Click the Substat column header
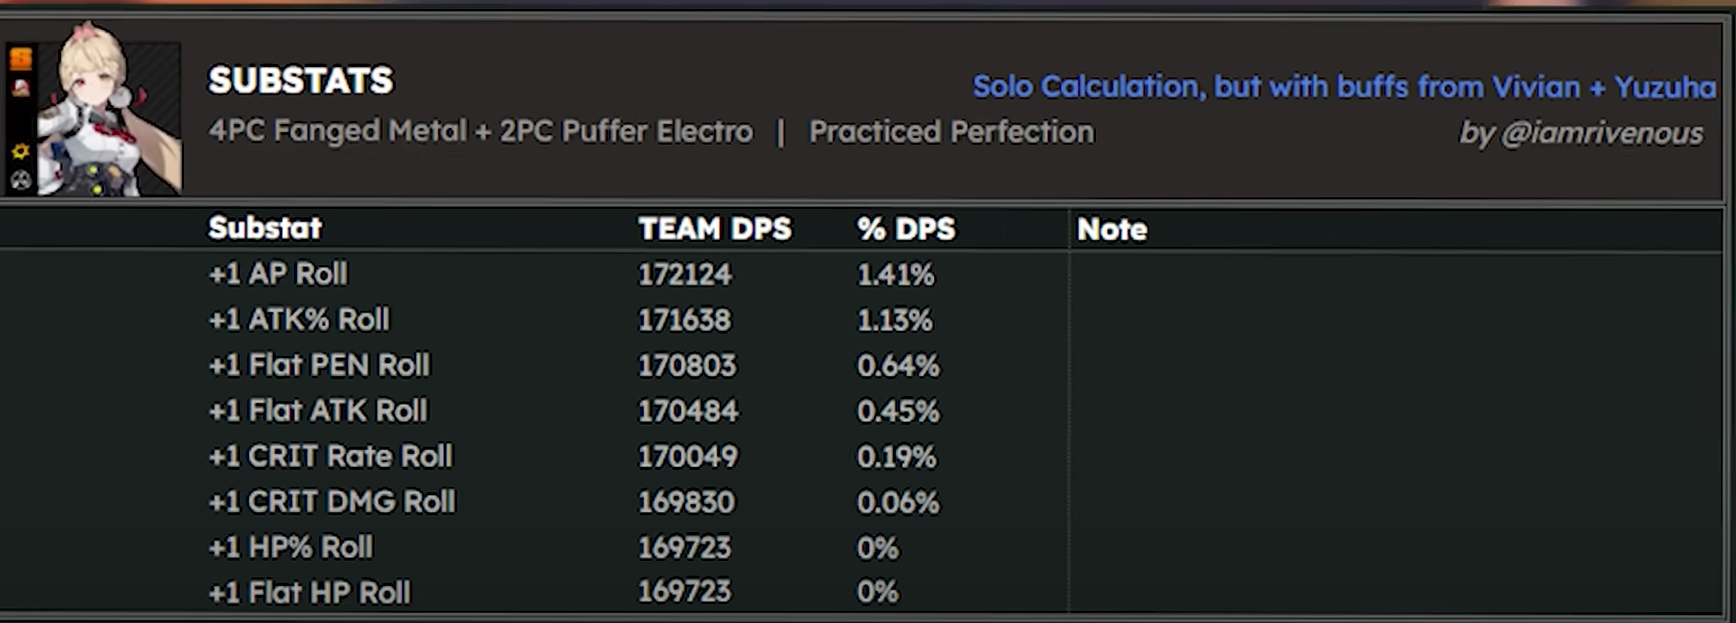 point(265,228)
